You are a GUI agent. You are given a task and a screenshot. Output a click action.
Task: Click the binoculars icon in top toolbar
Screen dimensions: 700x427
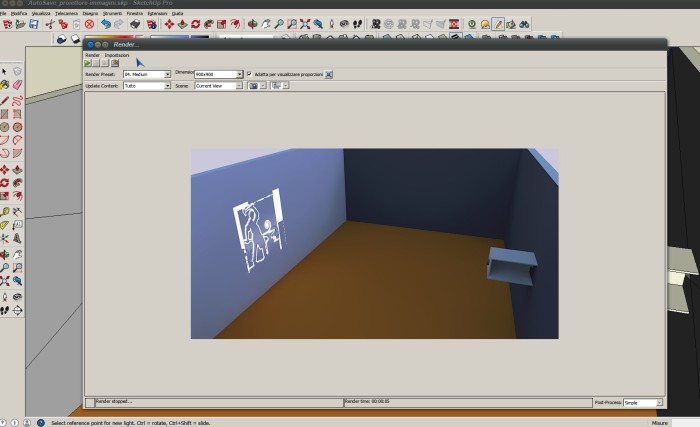(524, 24)
